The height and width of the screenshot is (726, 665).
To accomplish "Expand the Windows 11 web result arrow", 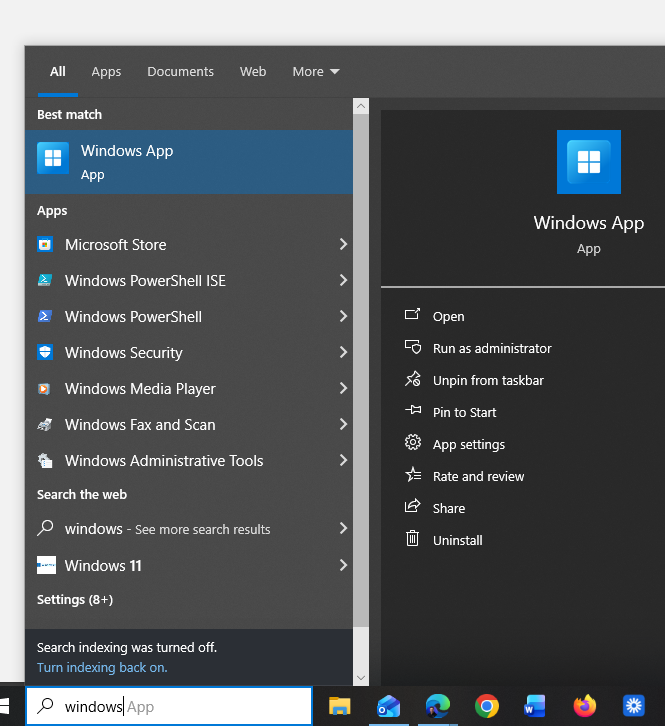I will click(x=342, y=565).
